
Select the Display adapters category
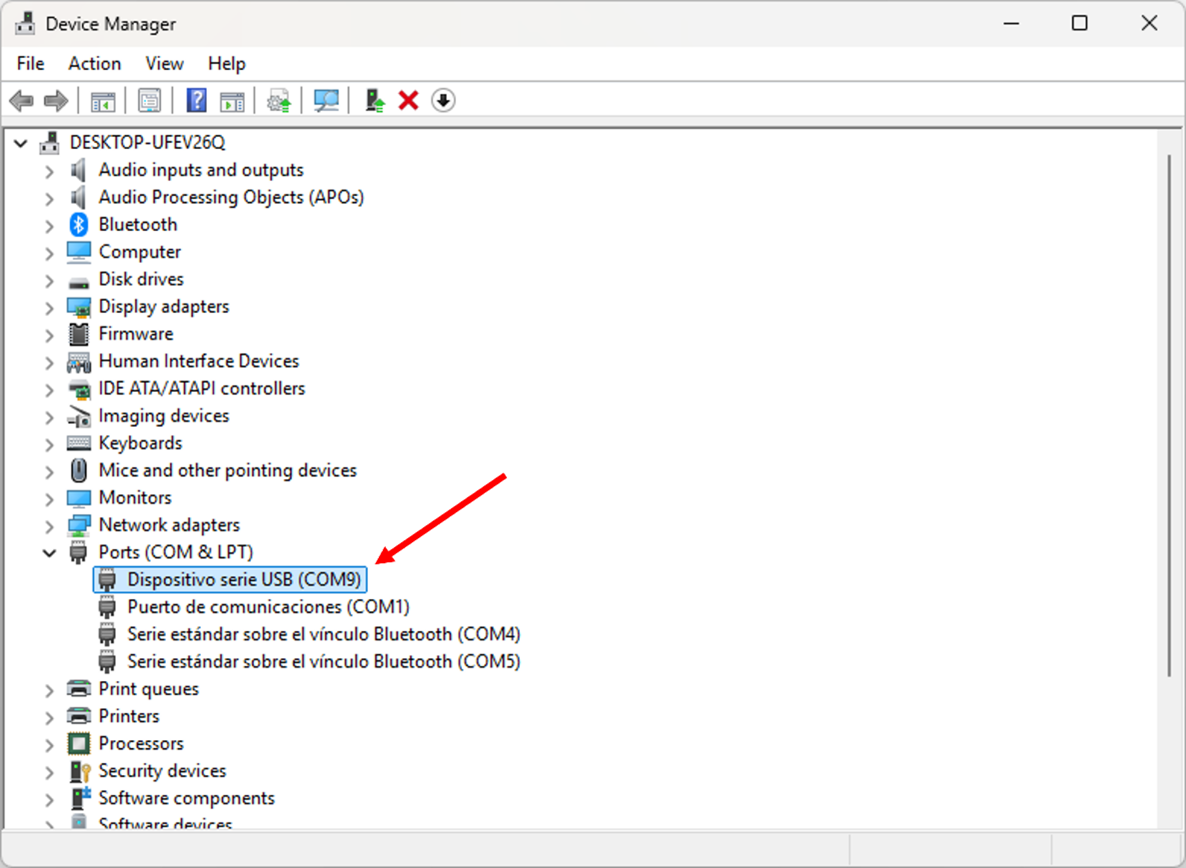tap(163, 307)
